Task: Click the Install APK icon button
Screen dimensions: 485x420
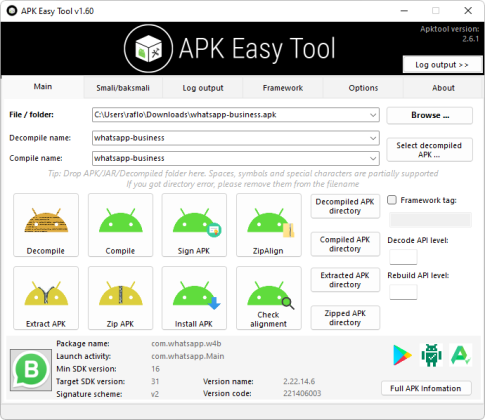Action: pyautogui.click(x=194, y=298)
